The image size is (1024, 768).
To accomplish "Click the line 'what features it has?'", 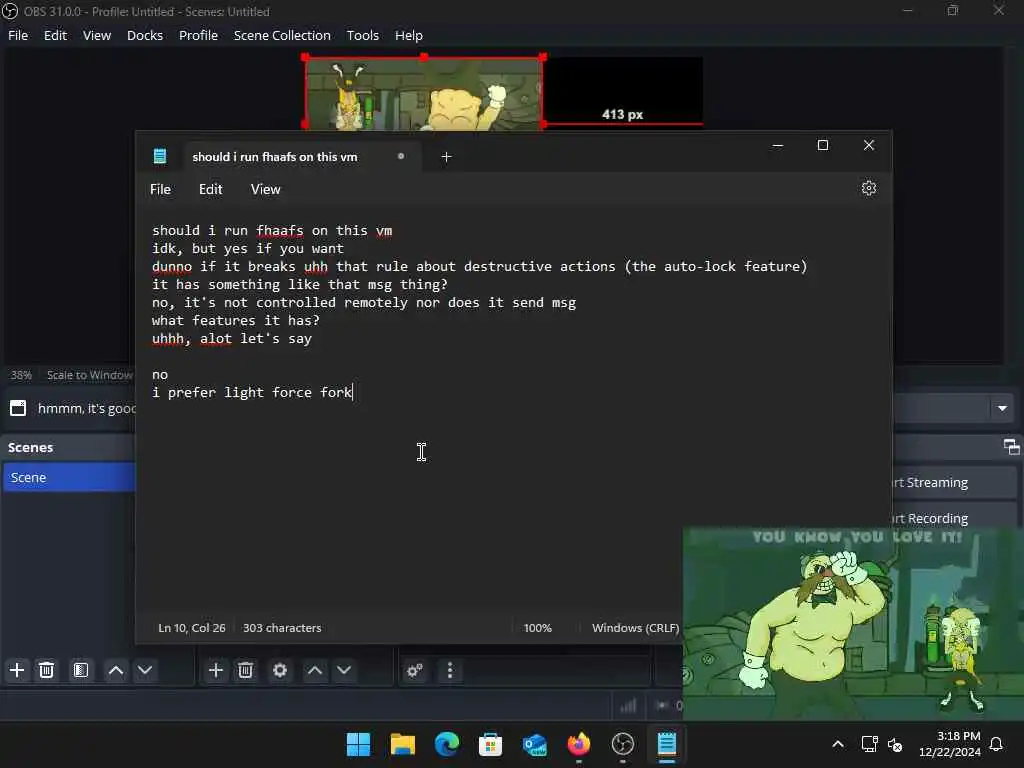I will (236, 321).
